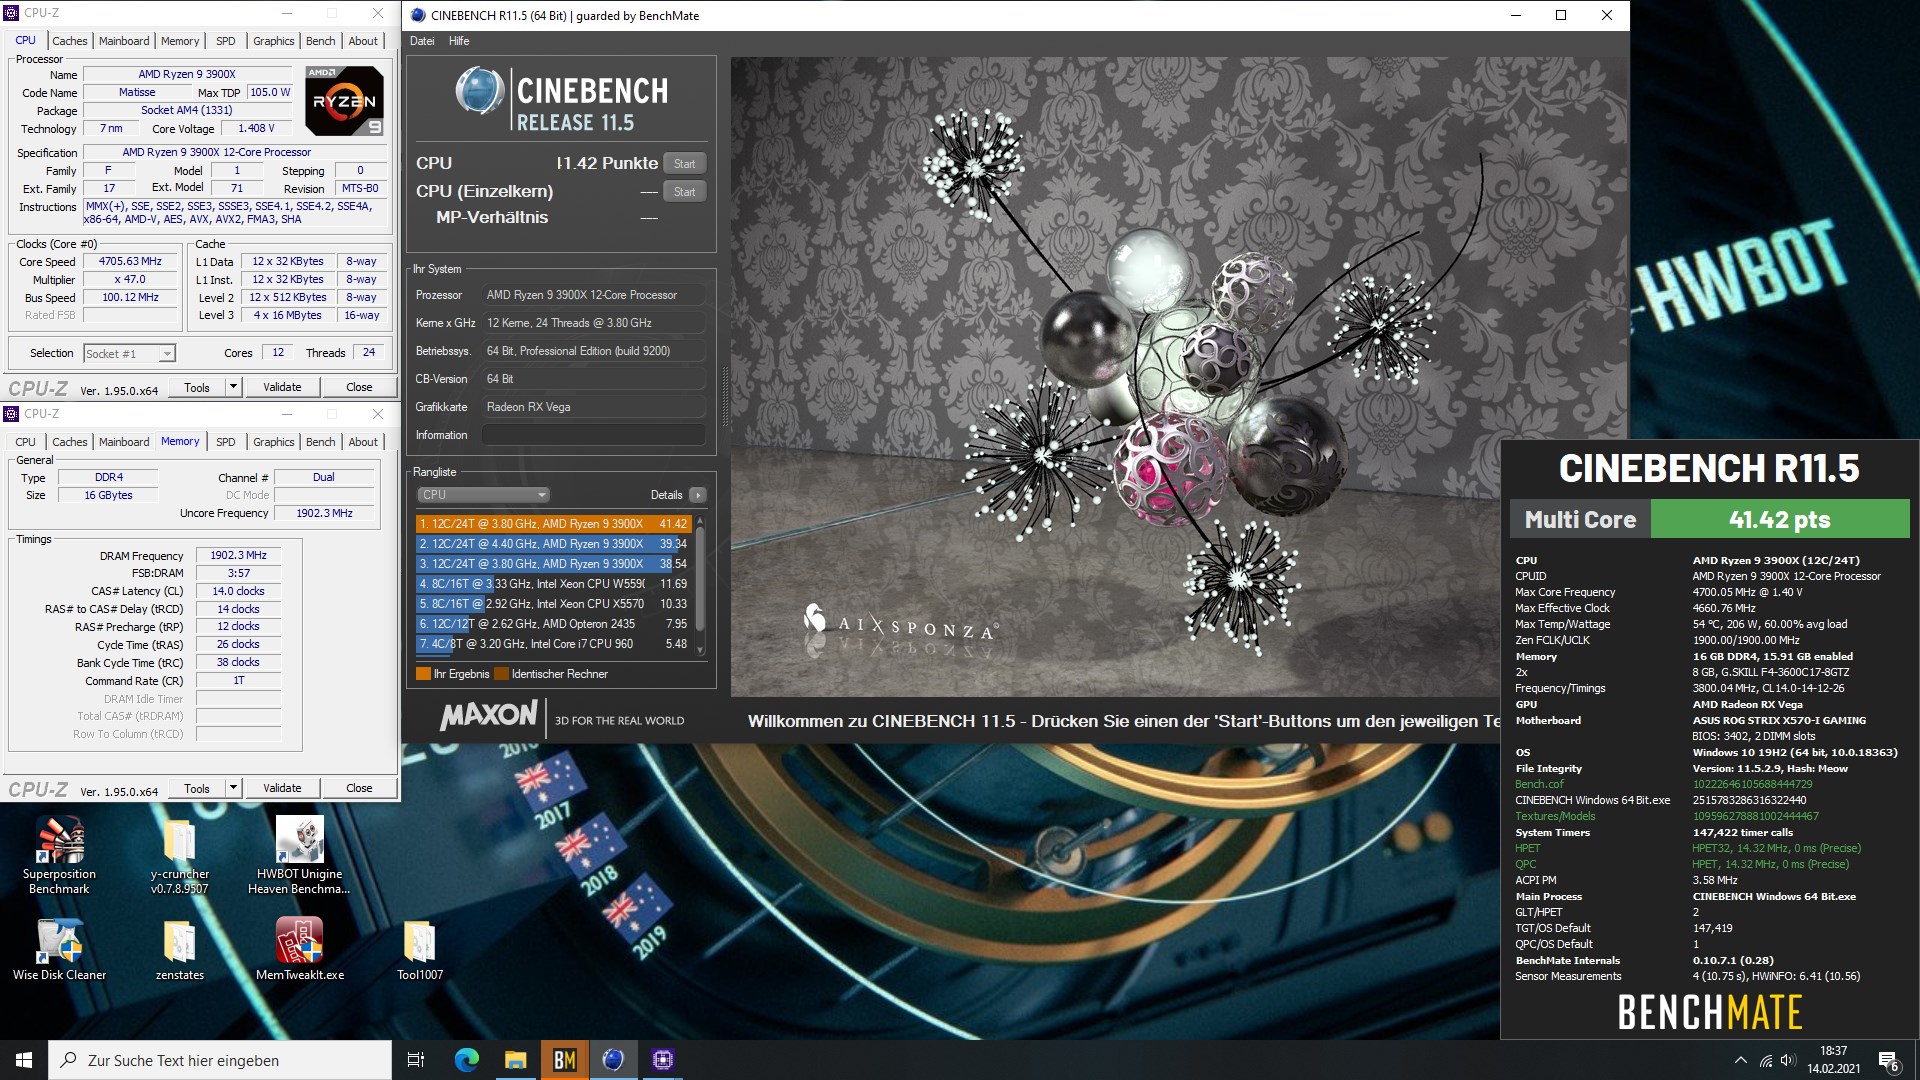Click Validate in upper CPU-Z window
Viewport: 1920px width, 1080px height.
point(282,387)
